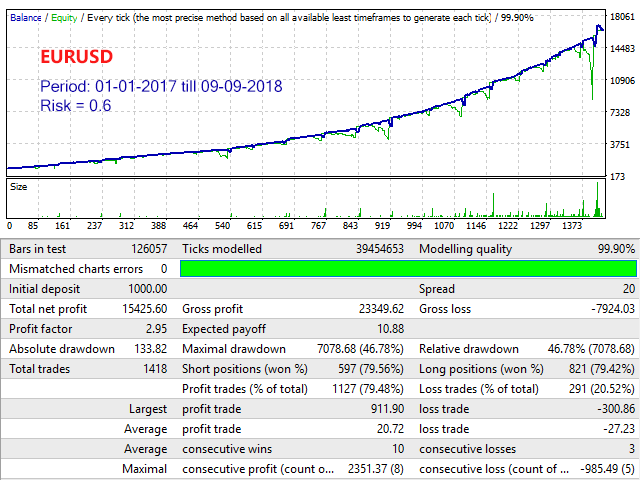Click largest loss trade value -300.86
Screen dimensions: 640x480
click(616, 409)
